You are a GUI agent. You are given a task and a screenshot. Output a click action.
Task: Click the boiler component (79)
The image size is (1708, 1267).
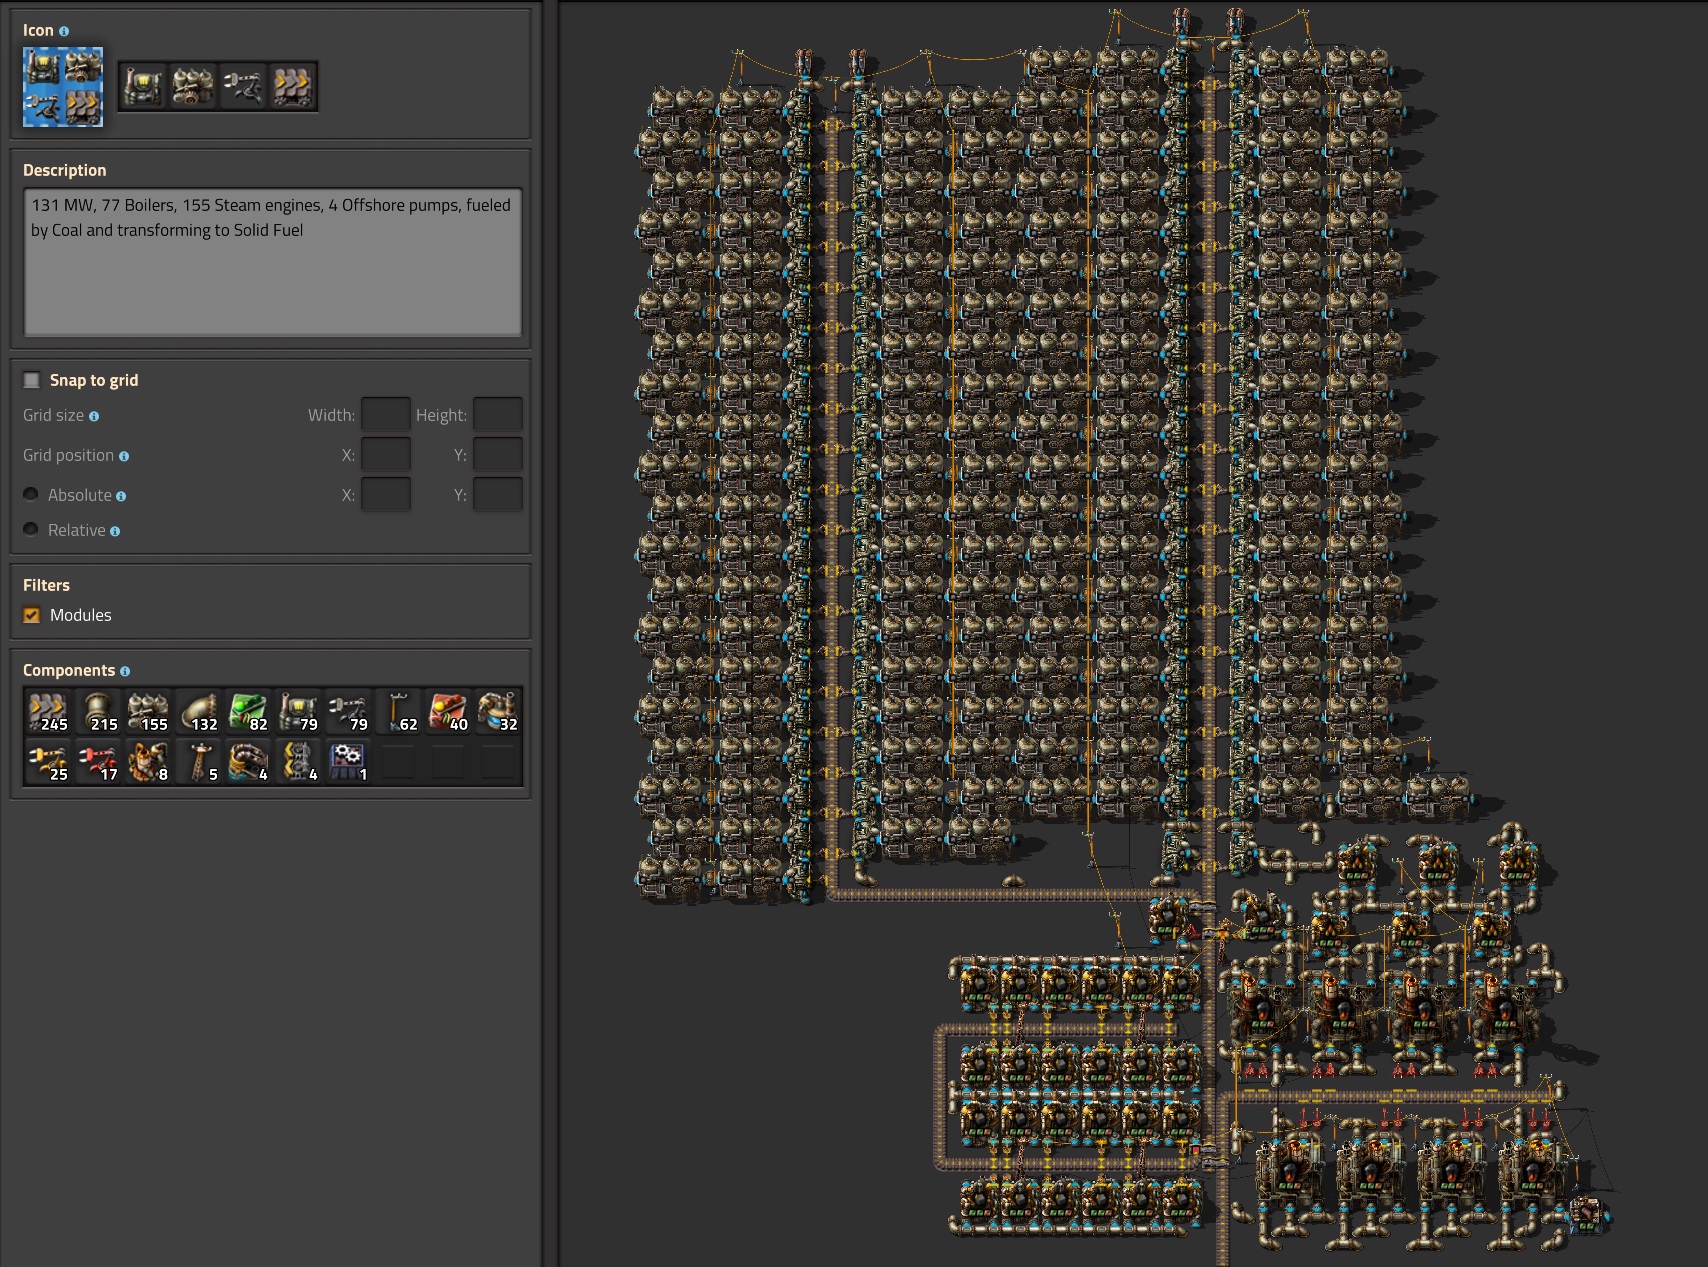click(x=298, y=711)
